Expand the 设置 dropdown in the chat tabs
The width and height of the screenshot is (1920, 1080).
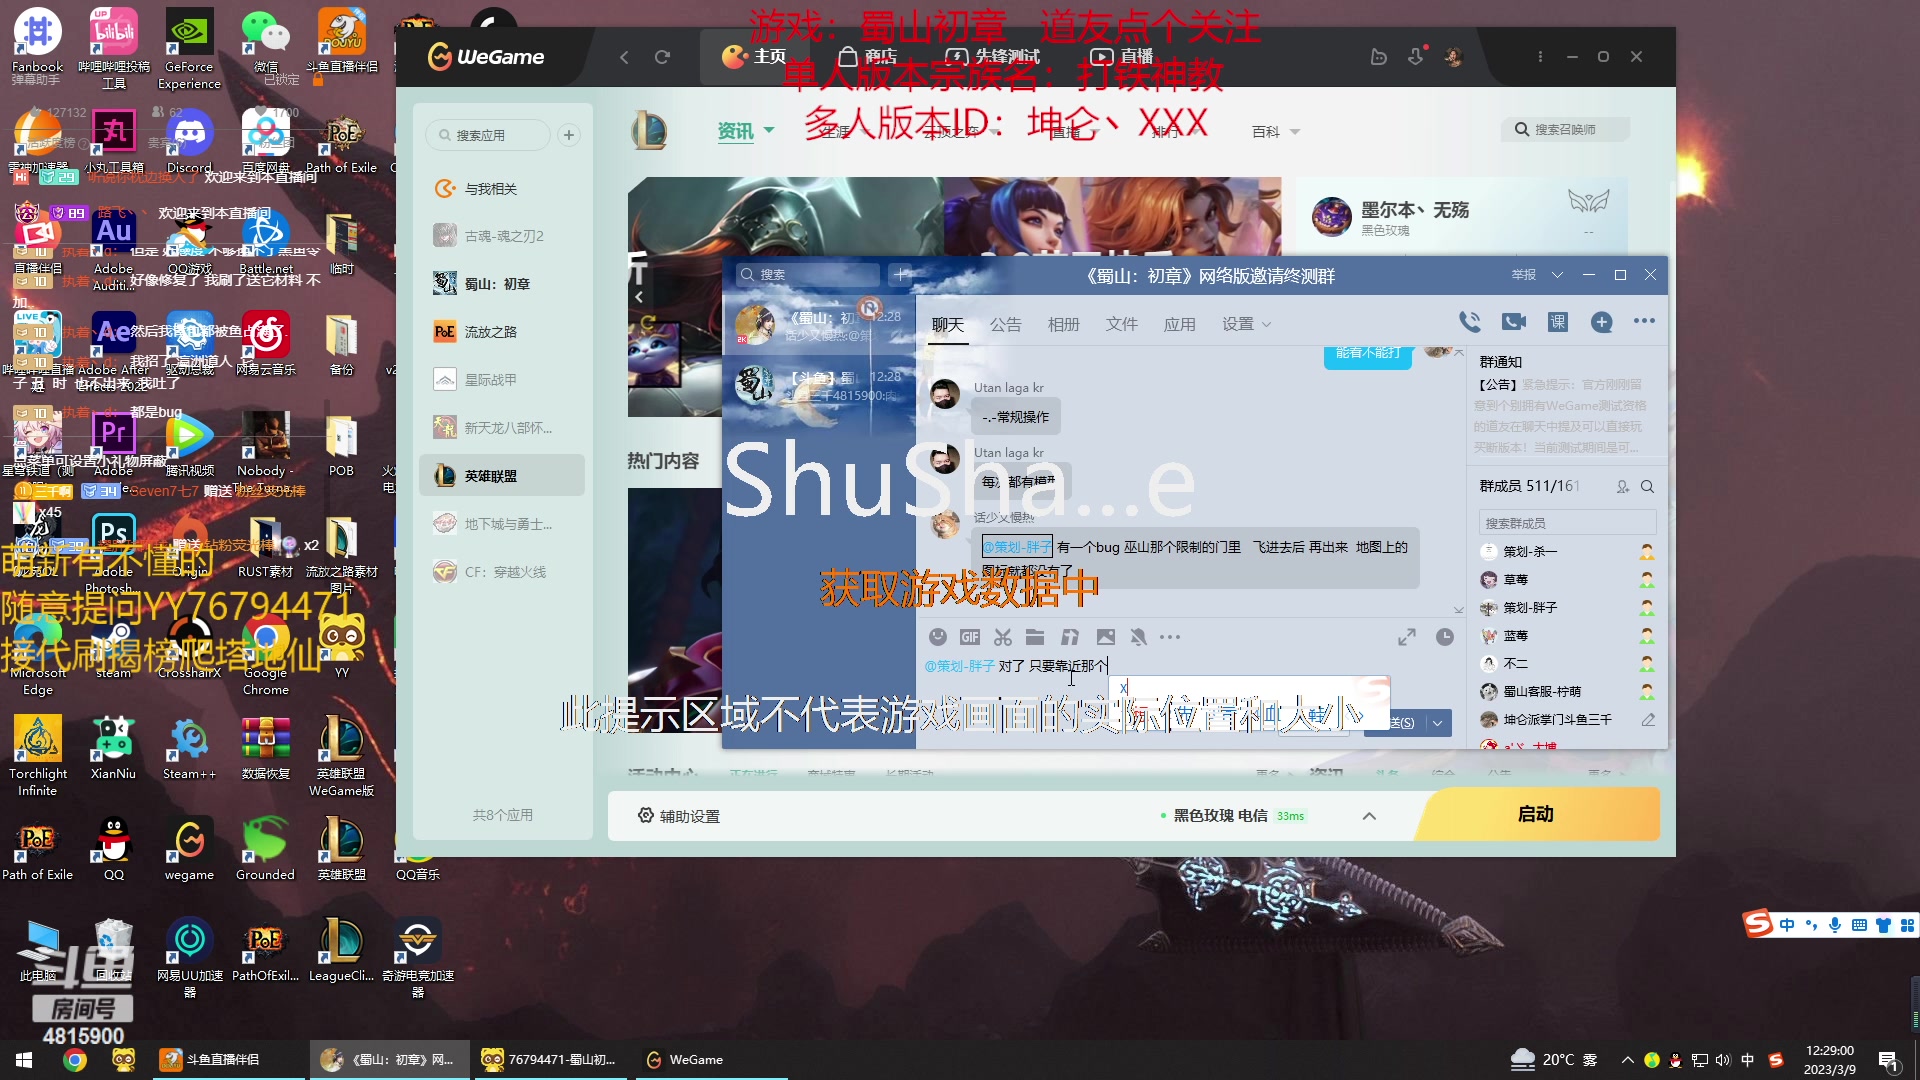tap(1267, 325)
